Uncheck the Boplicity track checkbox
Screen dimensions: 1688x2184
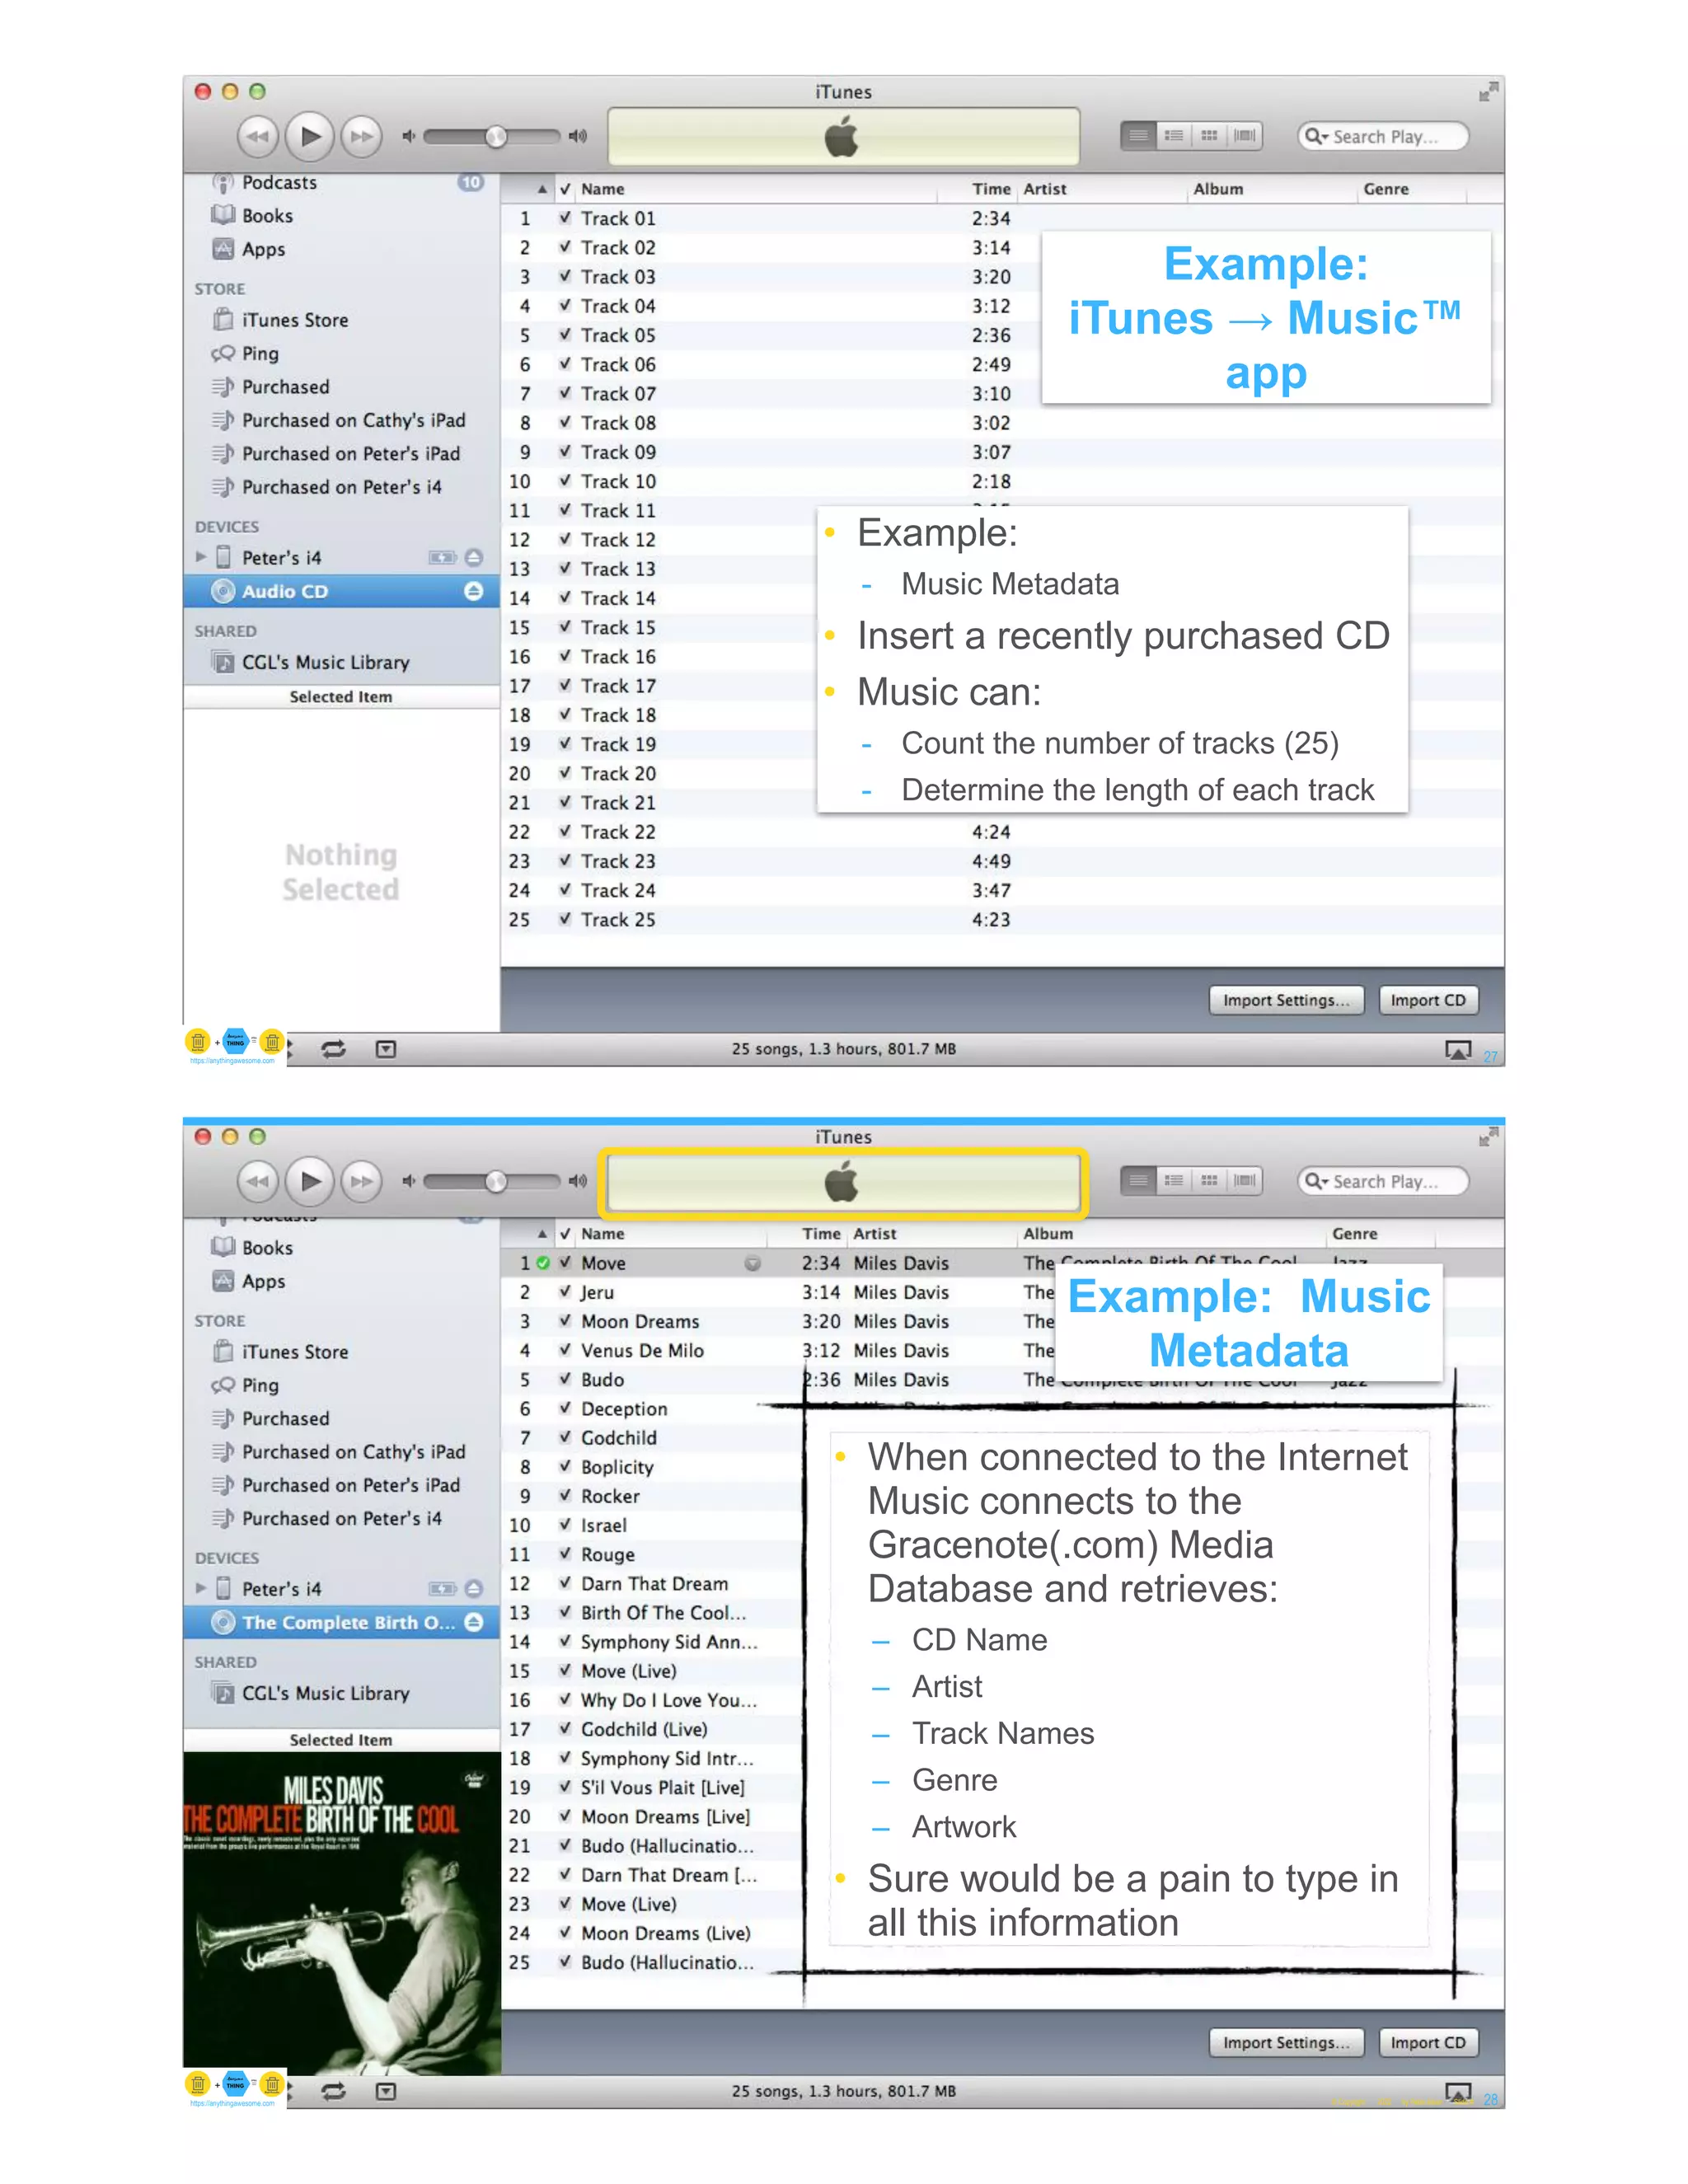click(565, 1466)
